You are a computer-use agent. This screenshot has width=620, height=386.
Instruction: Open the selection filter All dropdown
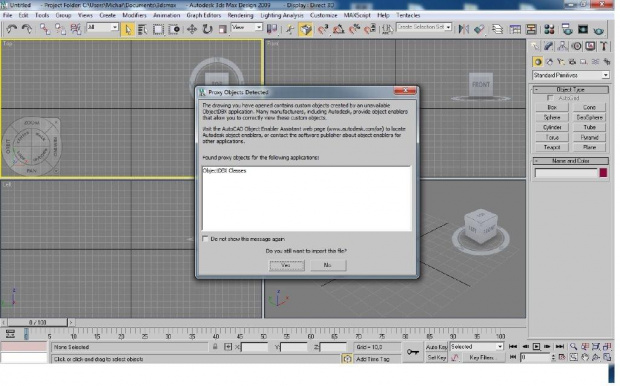(102, 27)
